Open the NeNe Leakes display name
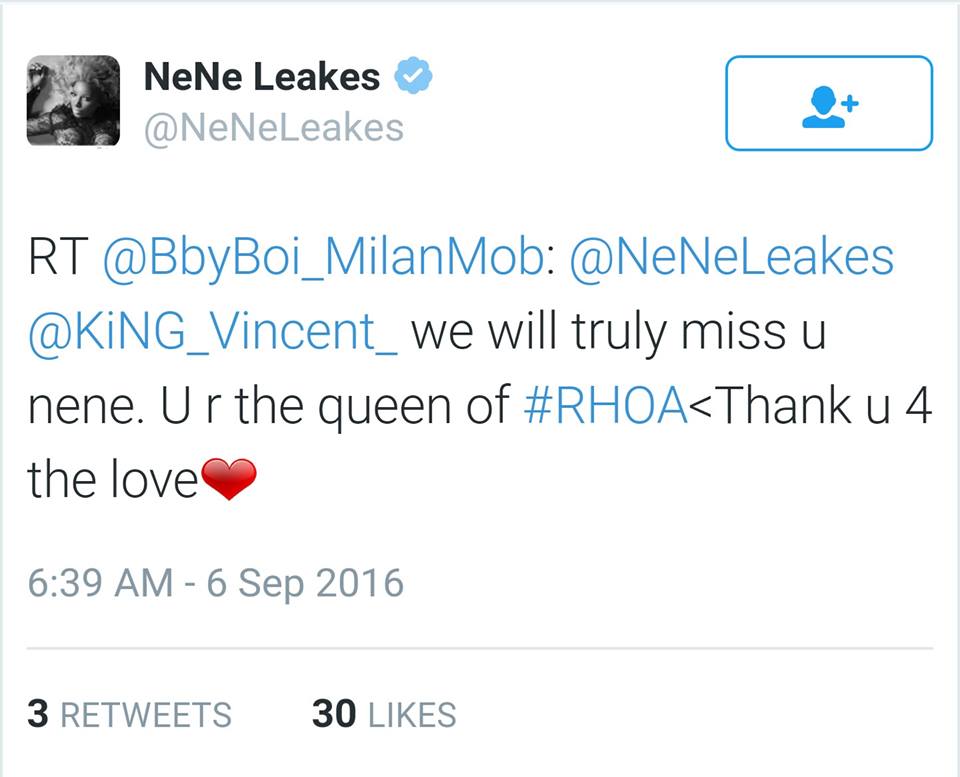Viewport: 960px width, 777px height. tap(262, 77)
